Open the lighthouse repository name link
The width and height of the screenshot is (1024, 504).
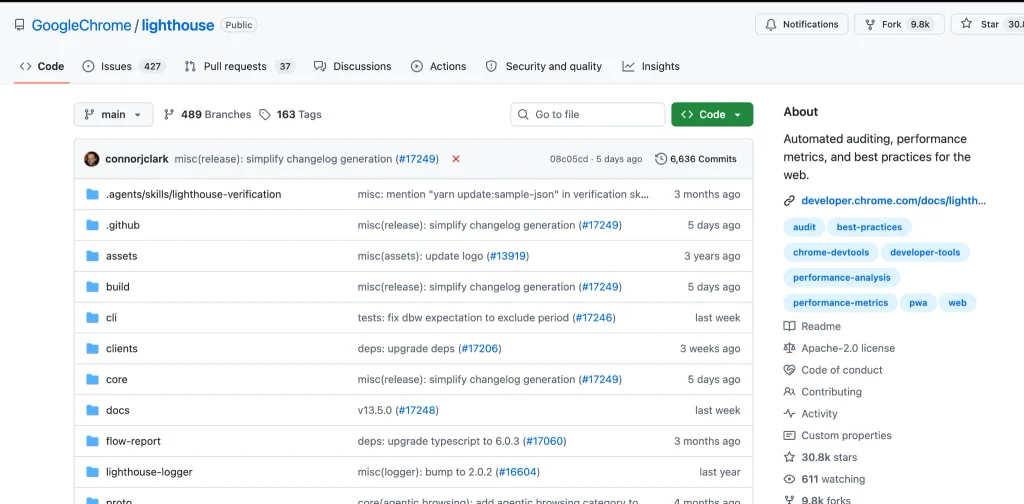pos(178,25)
